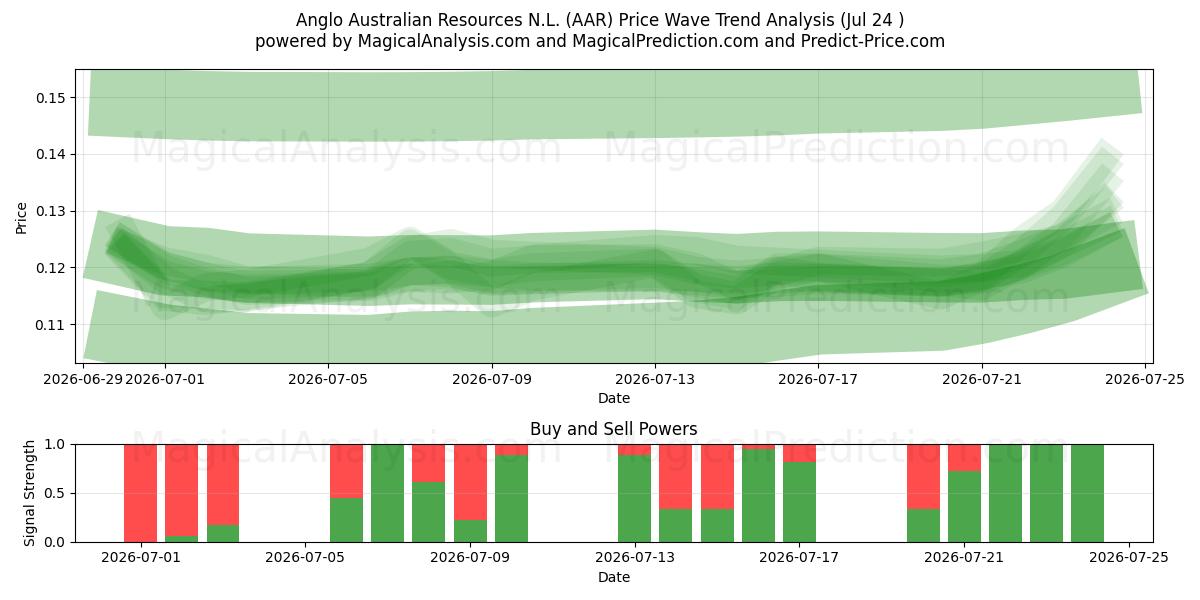Click the 2026-07-17 date under the Buy and Sell chart
1200x600 pixels.
(x=800, y=558)
